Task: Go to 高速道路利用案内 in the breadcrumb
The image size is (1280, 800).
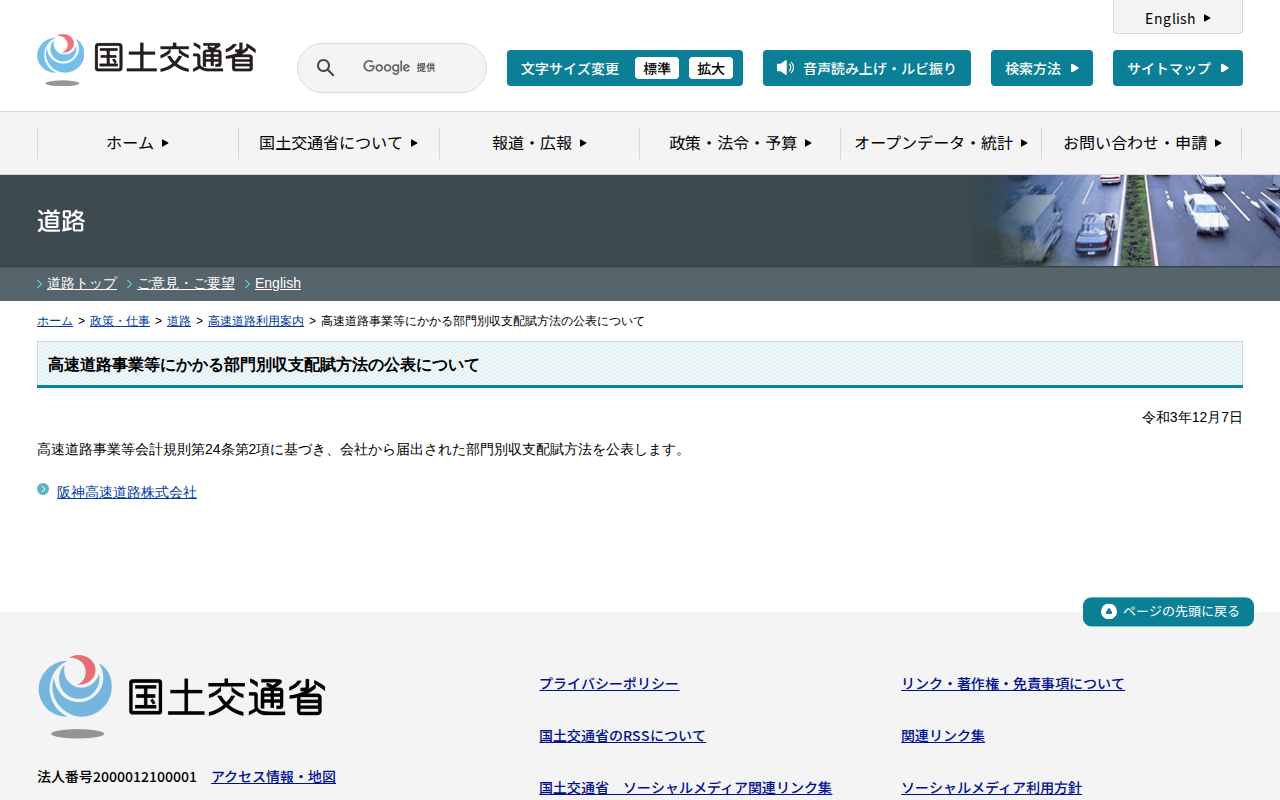Action: 256,321
